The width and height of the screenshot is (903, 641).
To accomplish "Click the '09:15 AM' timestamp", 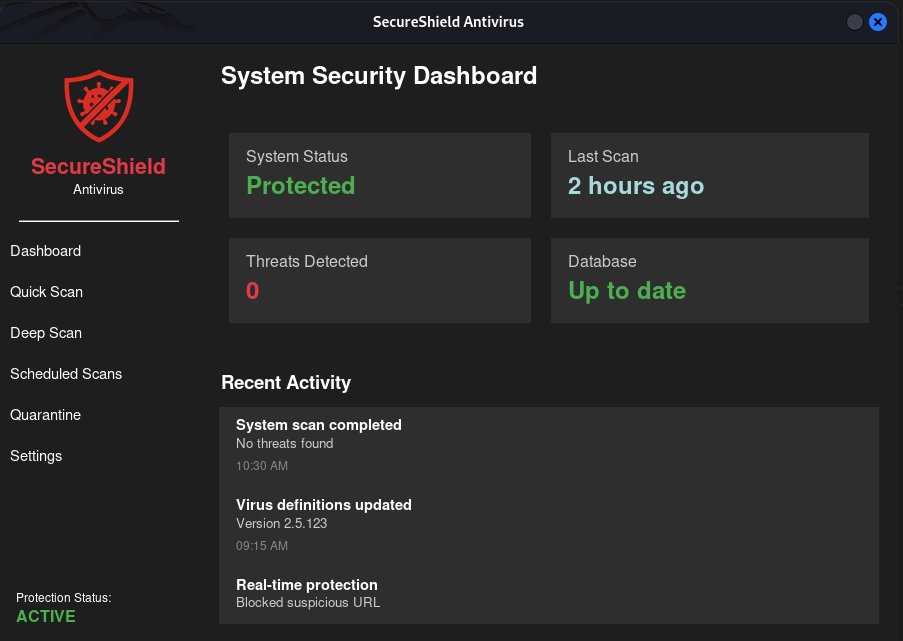I will click(x=262, y=546).
